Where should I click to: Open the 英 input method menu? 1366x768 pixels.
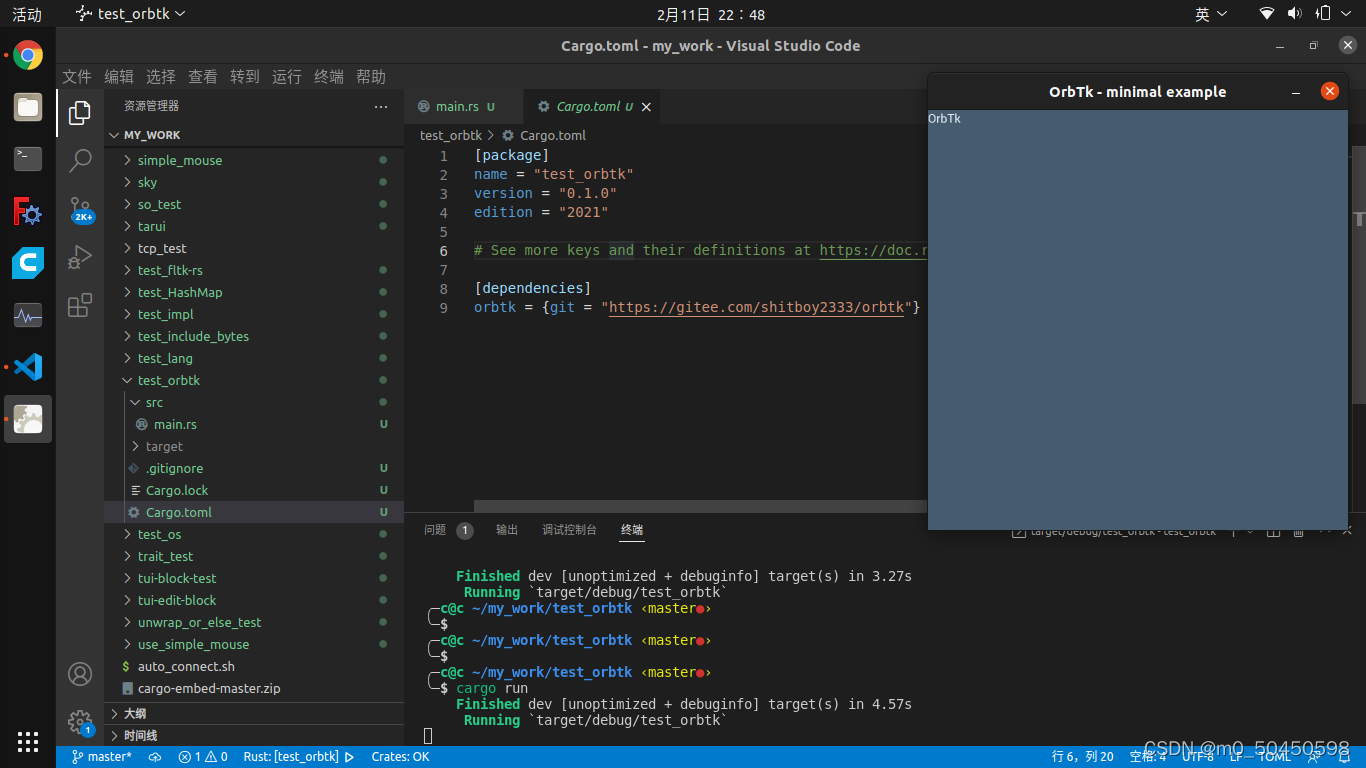(x=1210, y=15)
